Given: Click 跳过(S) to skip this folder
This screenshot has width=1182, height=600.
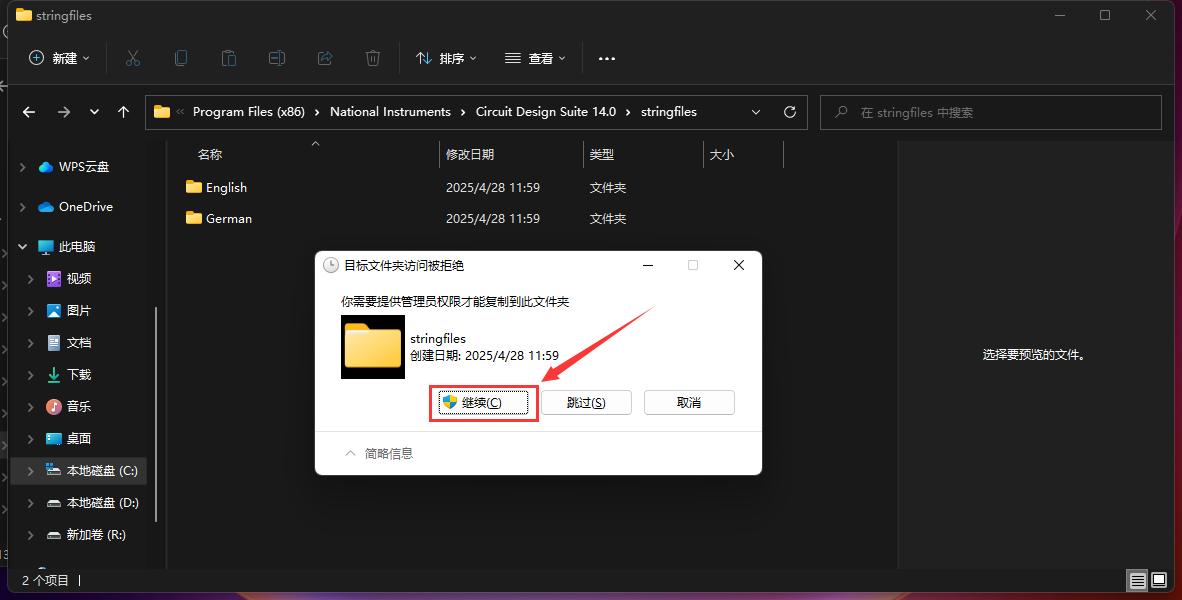Looking at the screenshot, I should [586, 403].
